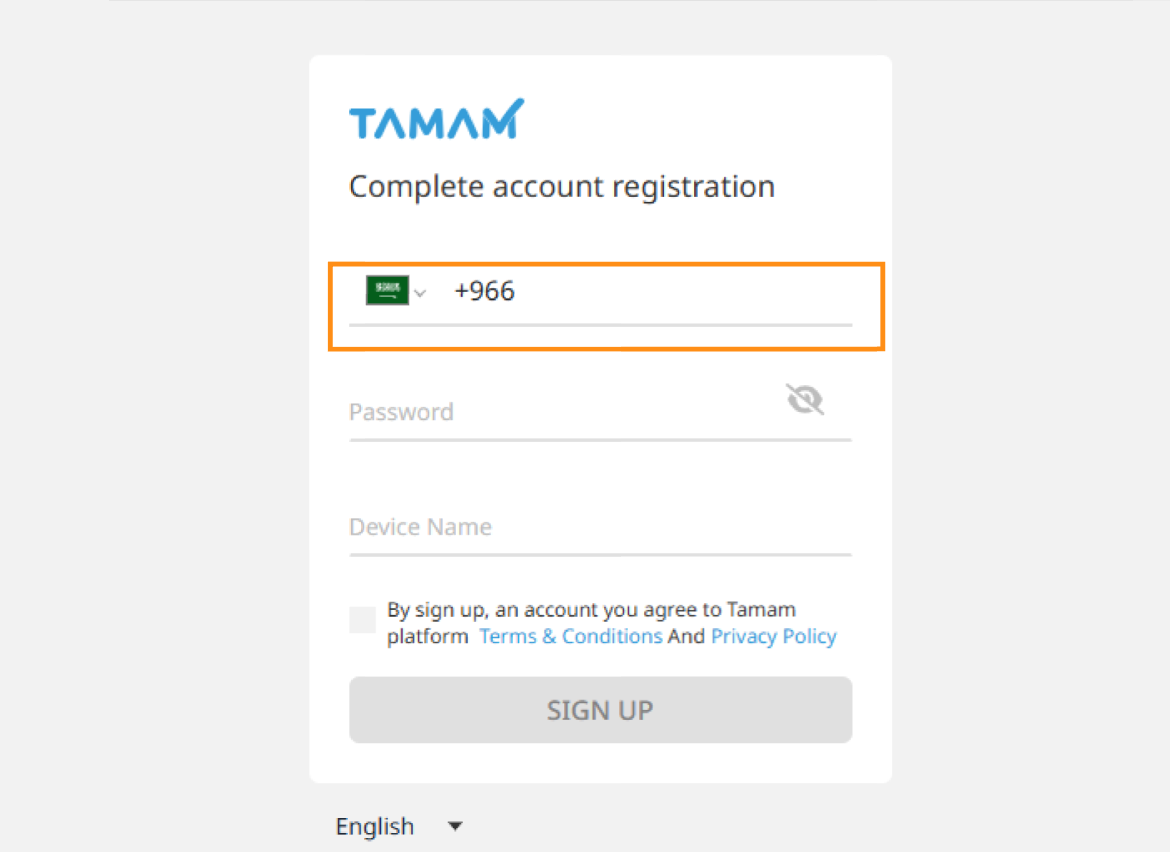Open the Privacy Policy link

point(774,636)
